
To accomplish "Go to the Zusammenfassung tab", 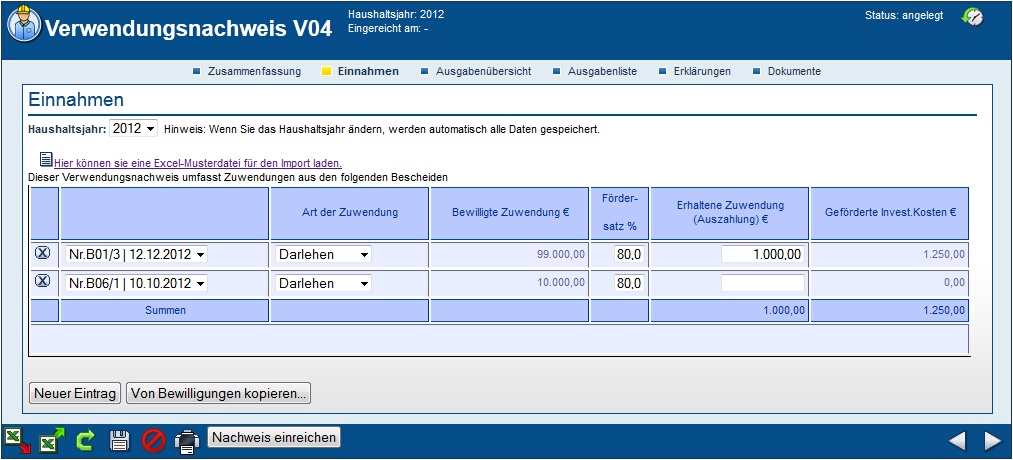I will pos(254,72).
